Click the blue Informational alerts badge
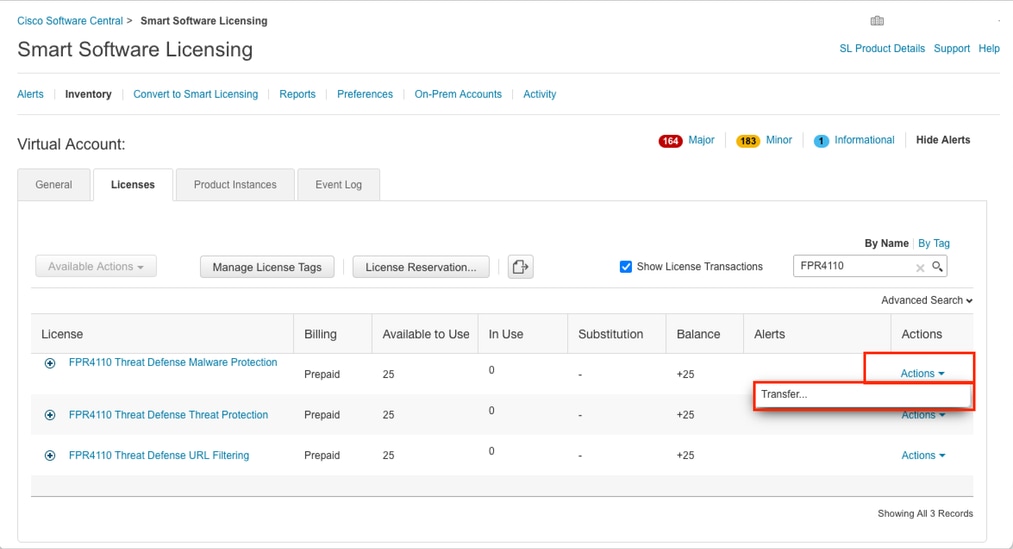The height and width of the screenshot is (549, 1013). (x=821, y=141)
